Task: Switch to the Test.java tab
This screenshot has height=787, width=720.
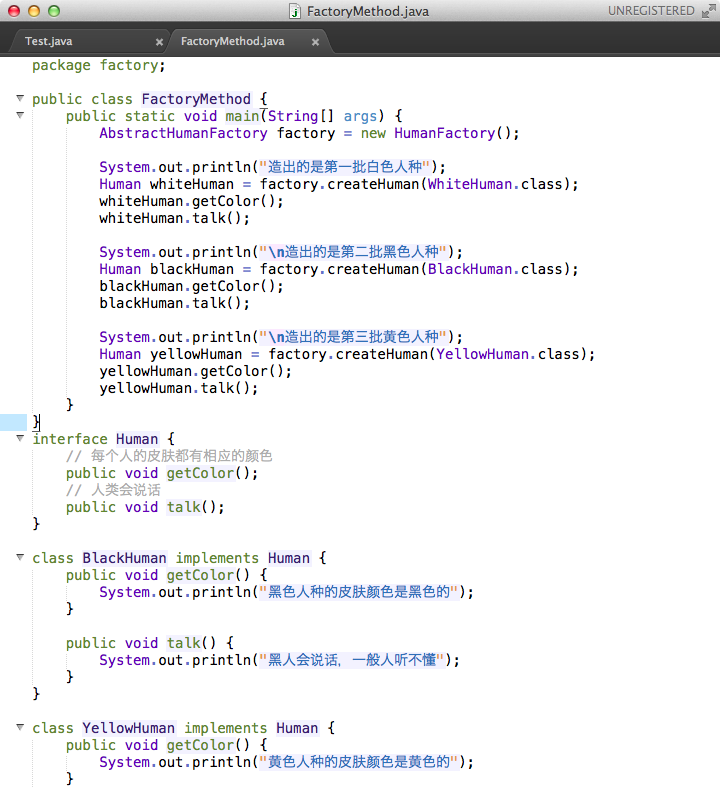Action: coord(49,41)
